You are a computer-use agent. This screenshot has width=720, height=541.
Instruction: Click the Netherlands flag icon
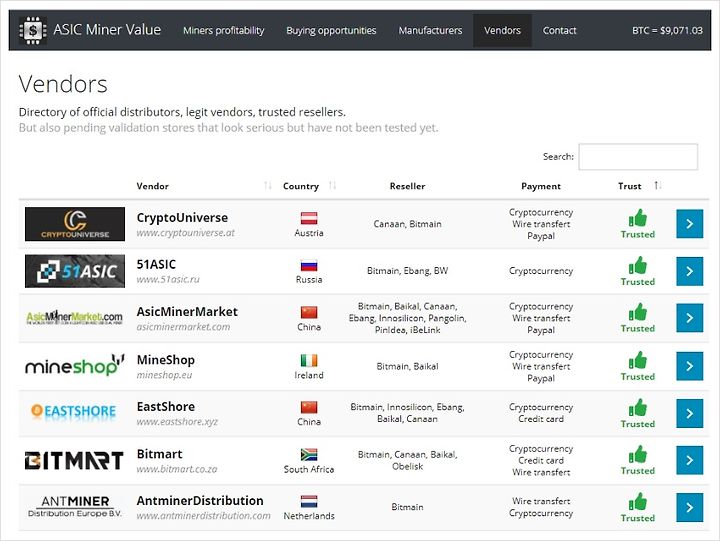[x=309, y=501]
